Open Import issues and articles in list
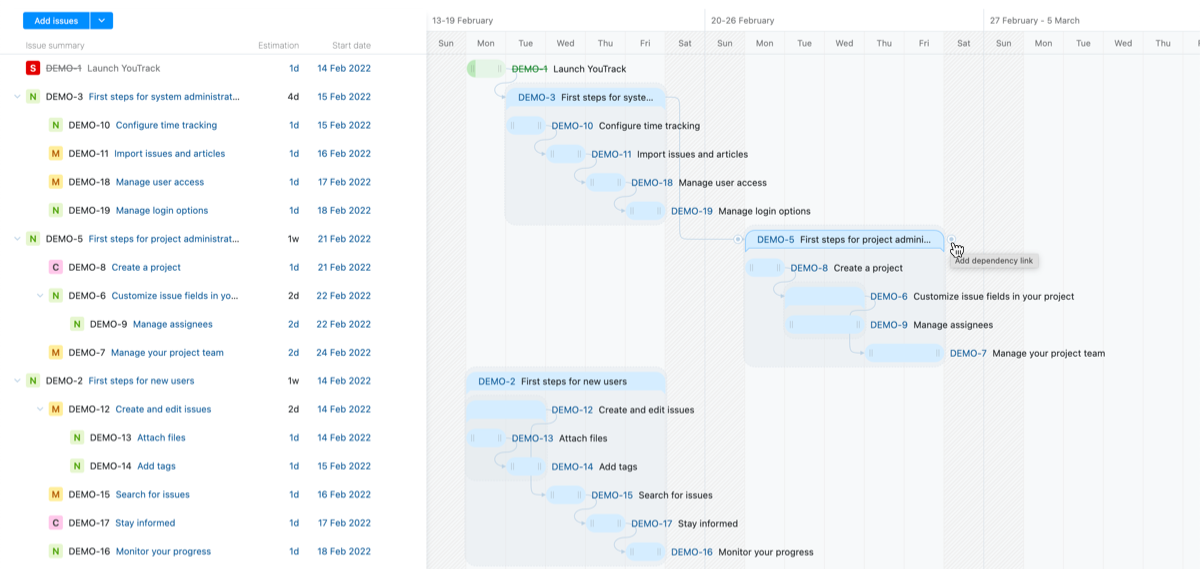The width and height of the screenshot is (1200, 569). (170, 154)
